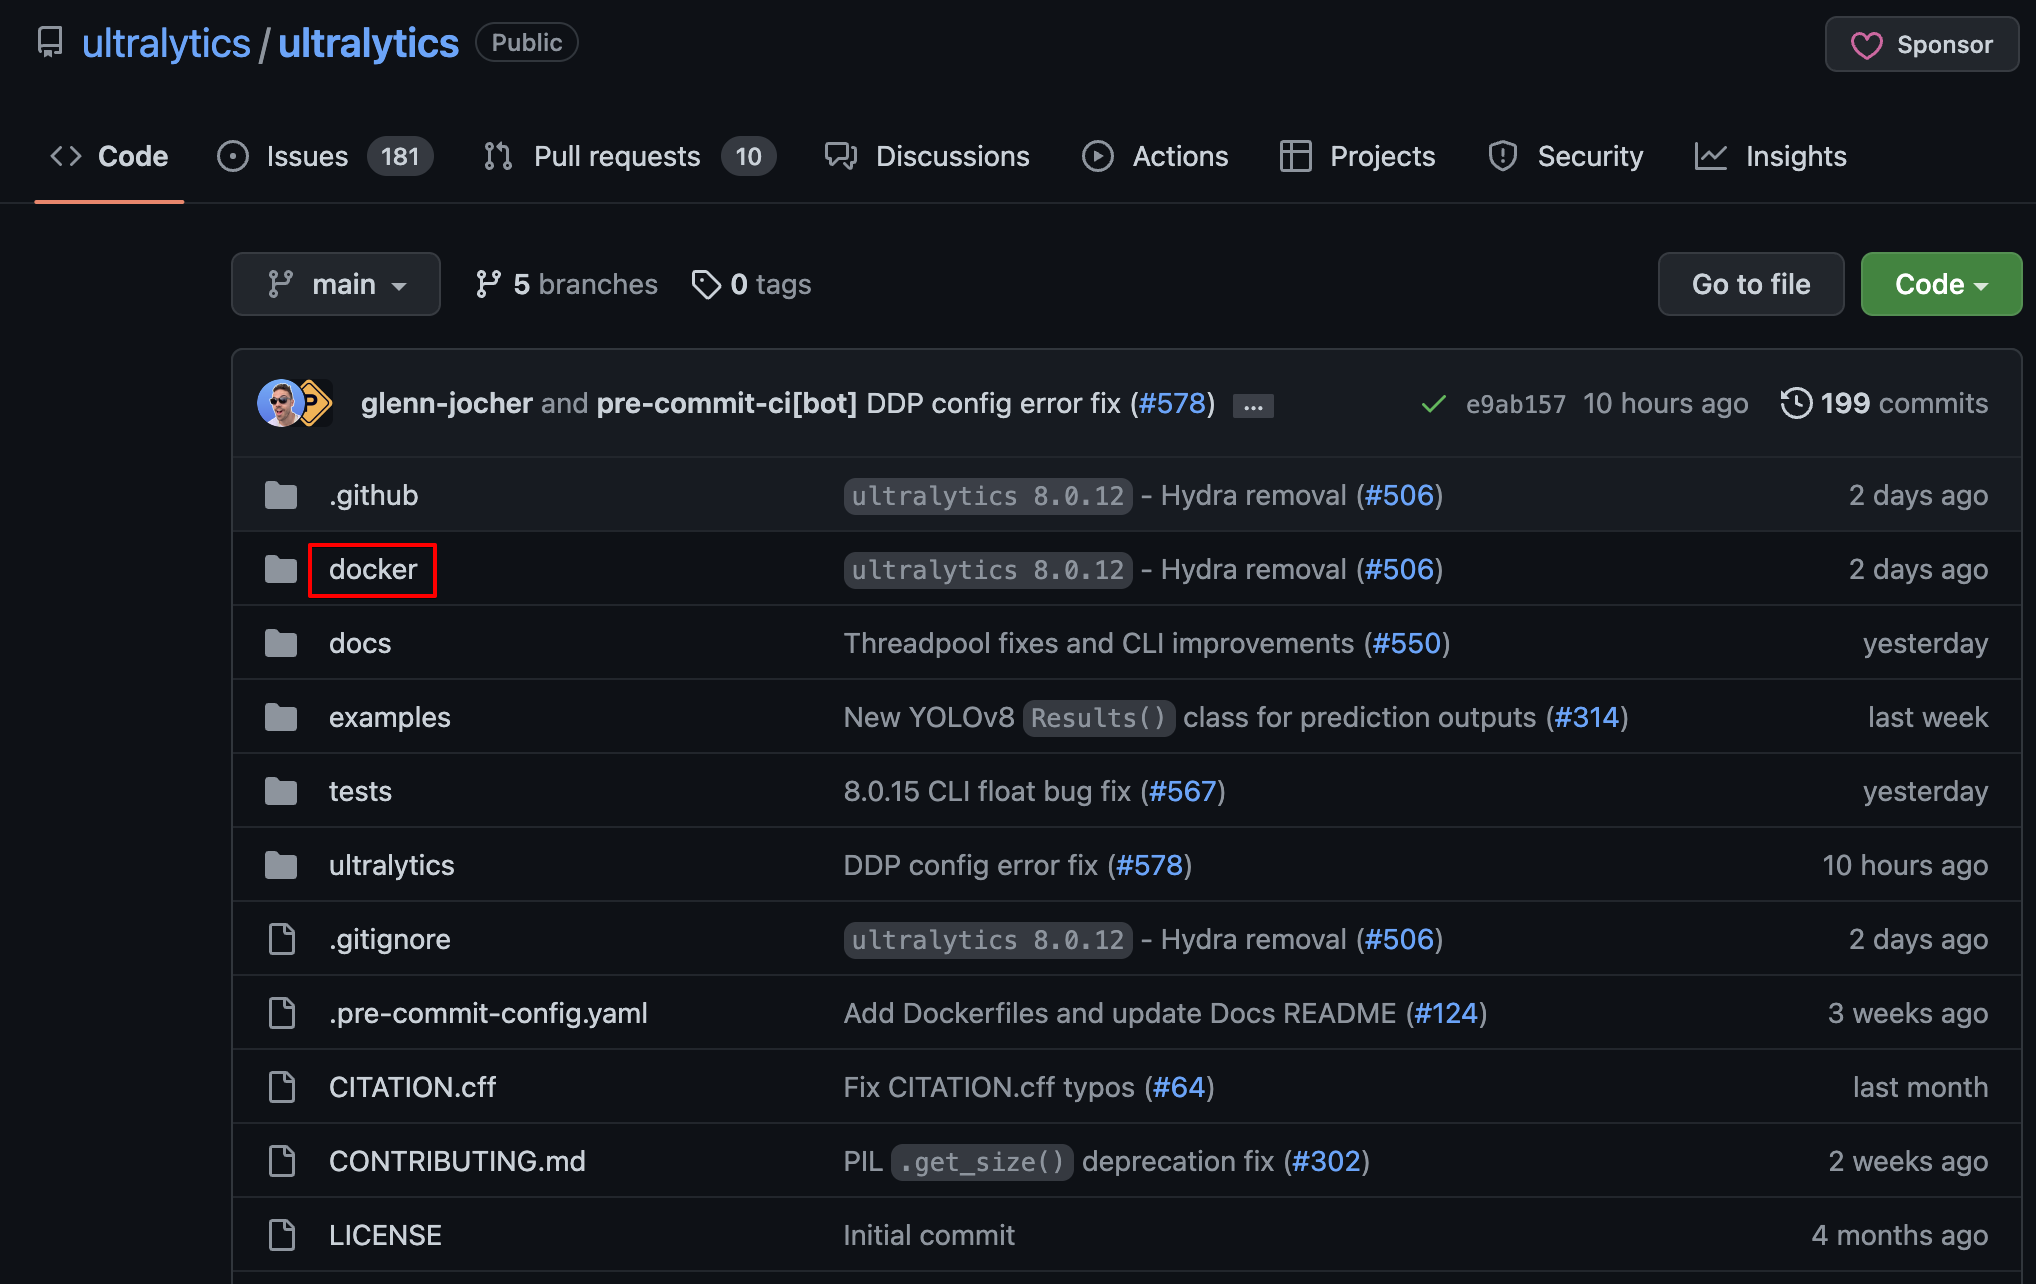Open the docker folder
2036x1284 pixels.
point(372,569)
